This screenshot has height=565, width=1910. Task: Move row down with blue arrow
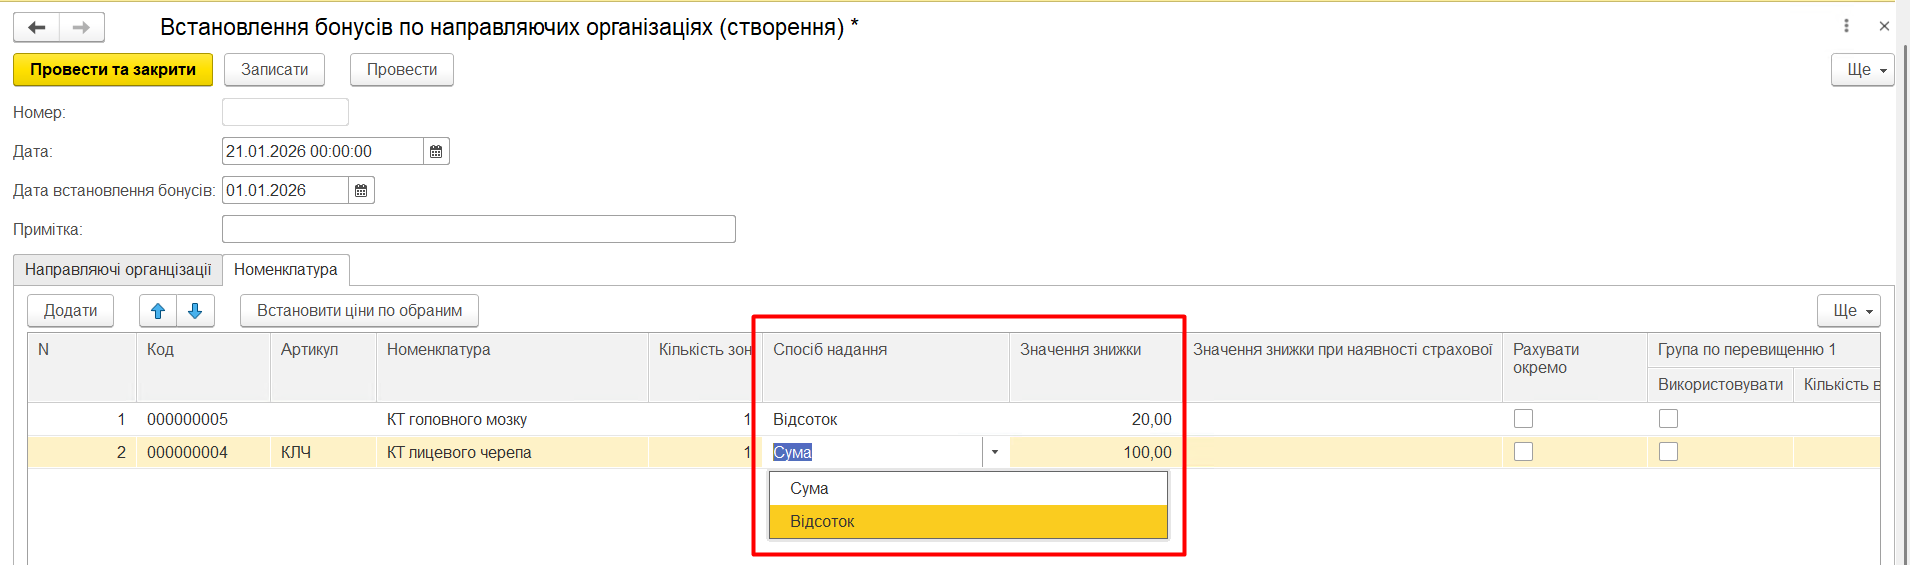tap(195, 311)
